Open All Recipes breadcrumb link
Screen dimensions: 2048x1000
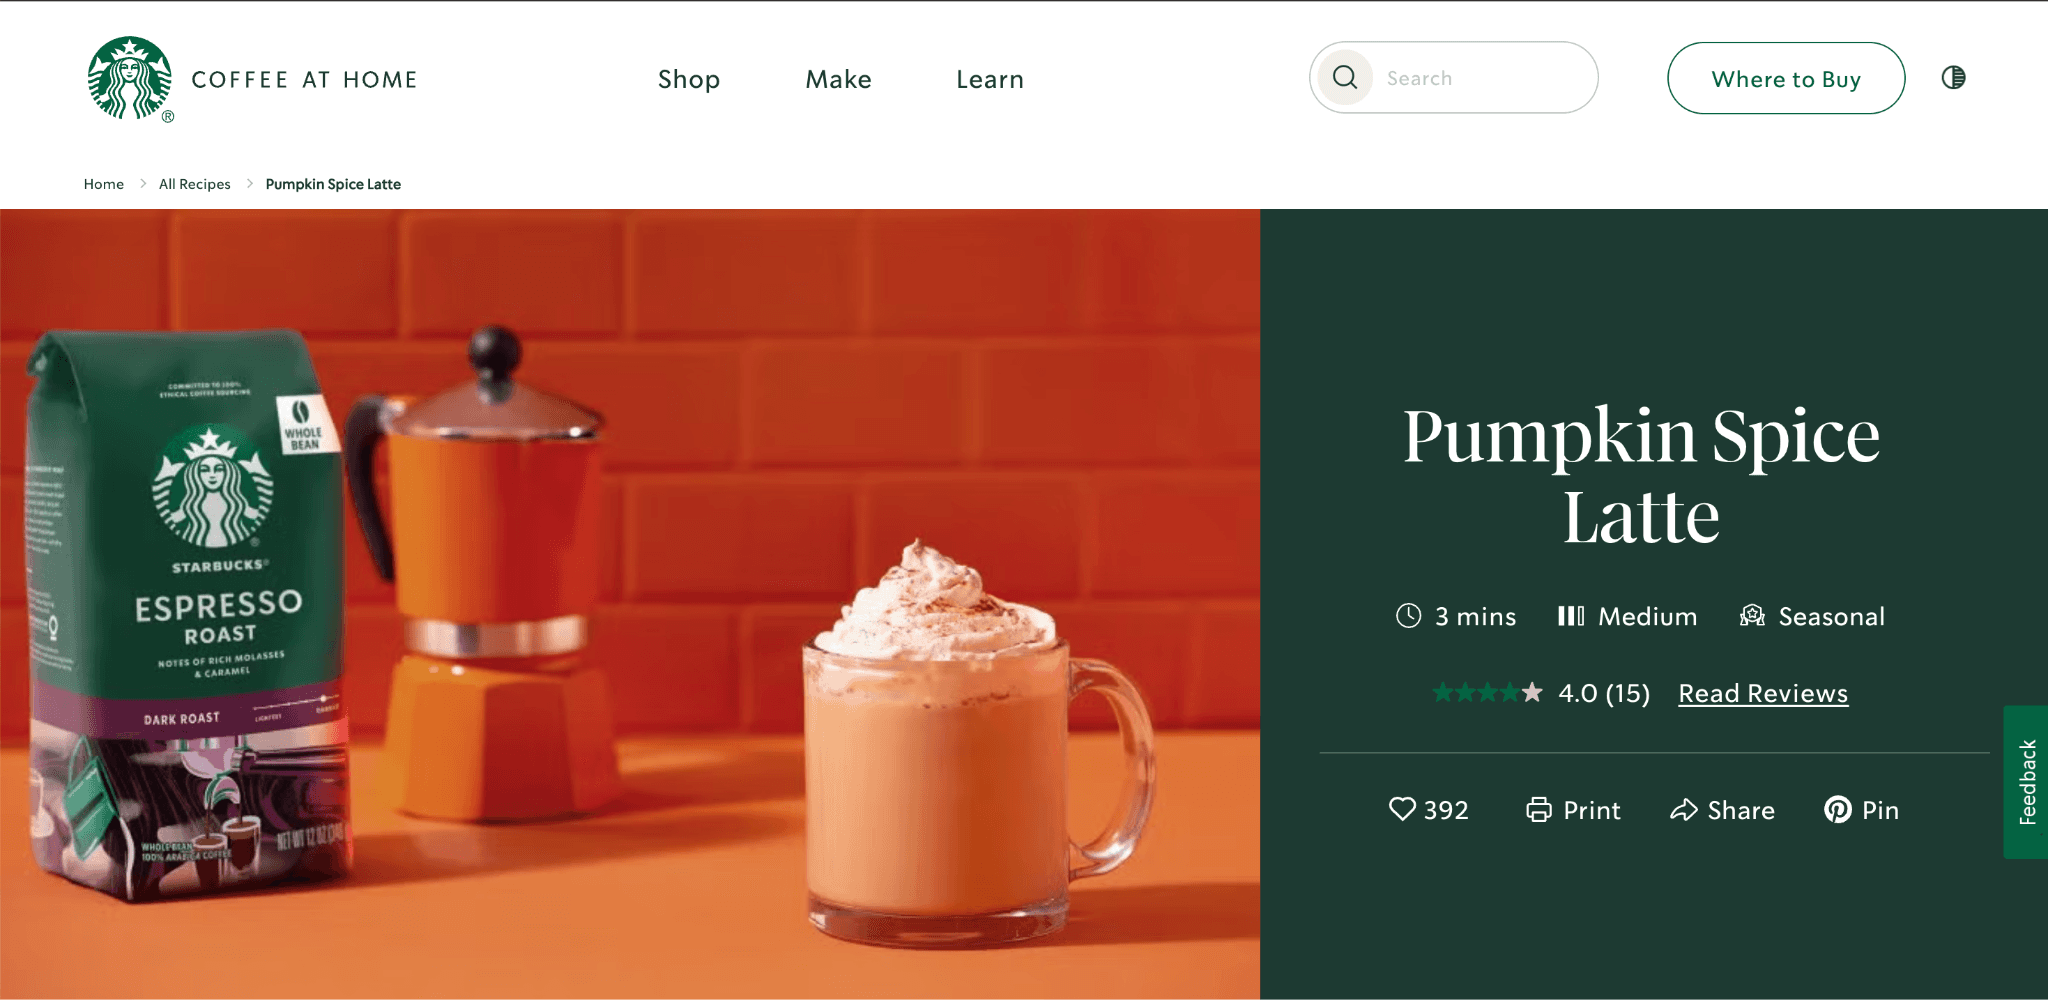click(195, 184)
